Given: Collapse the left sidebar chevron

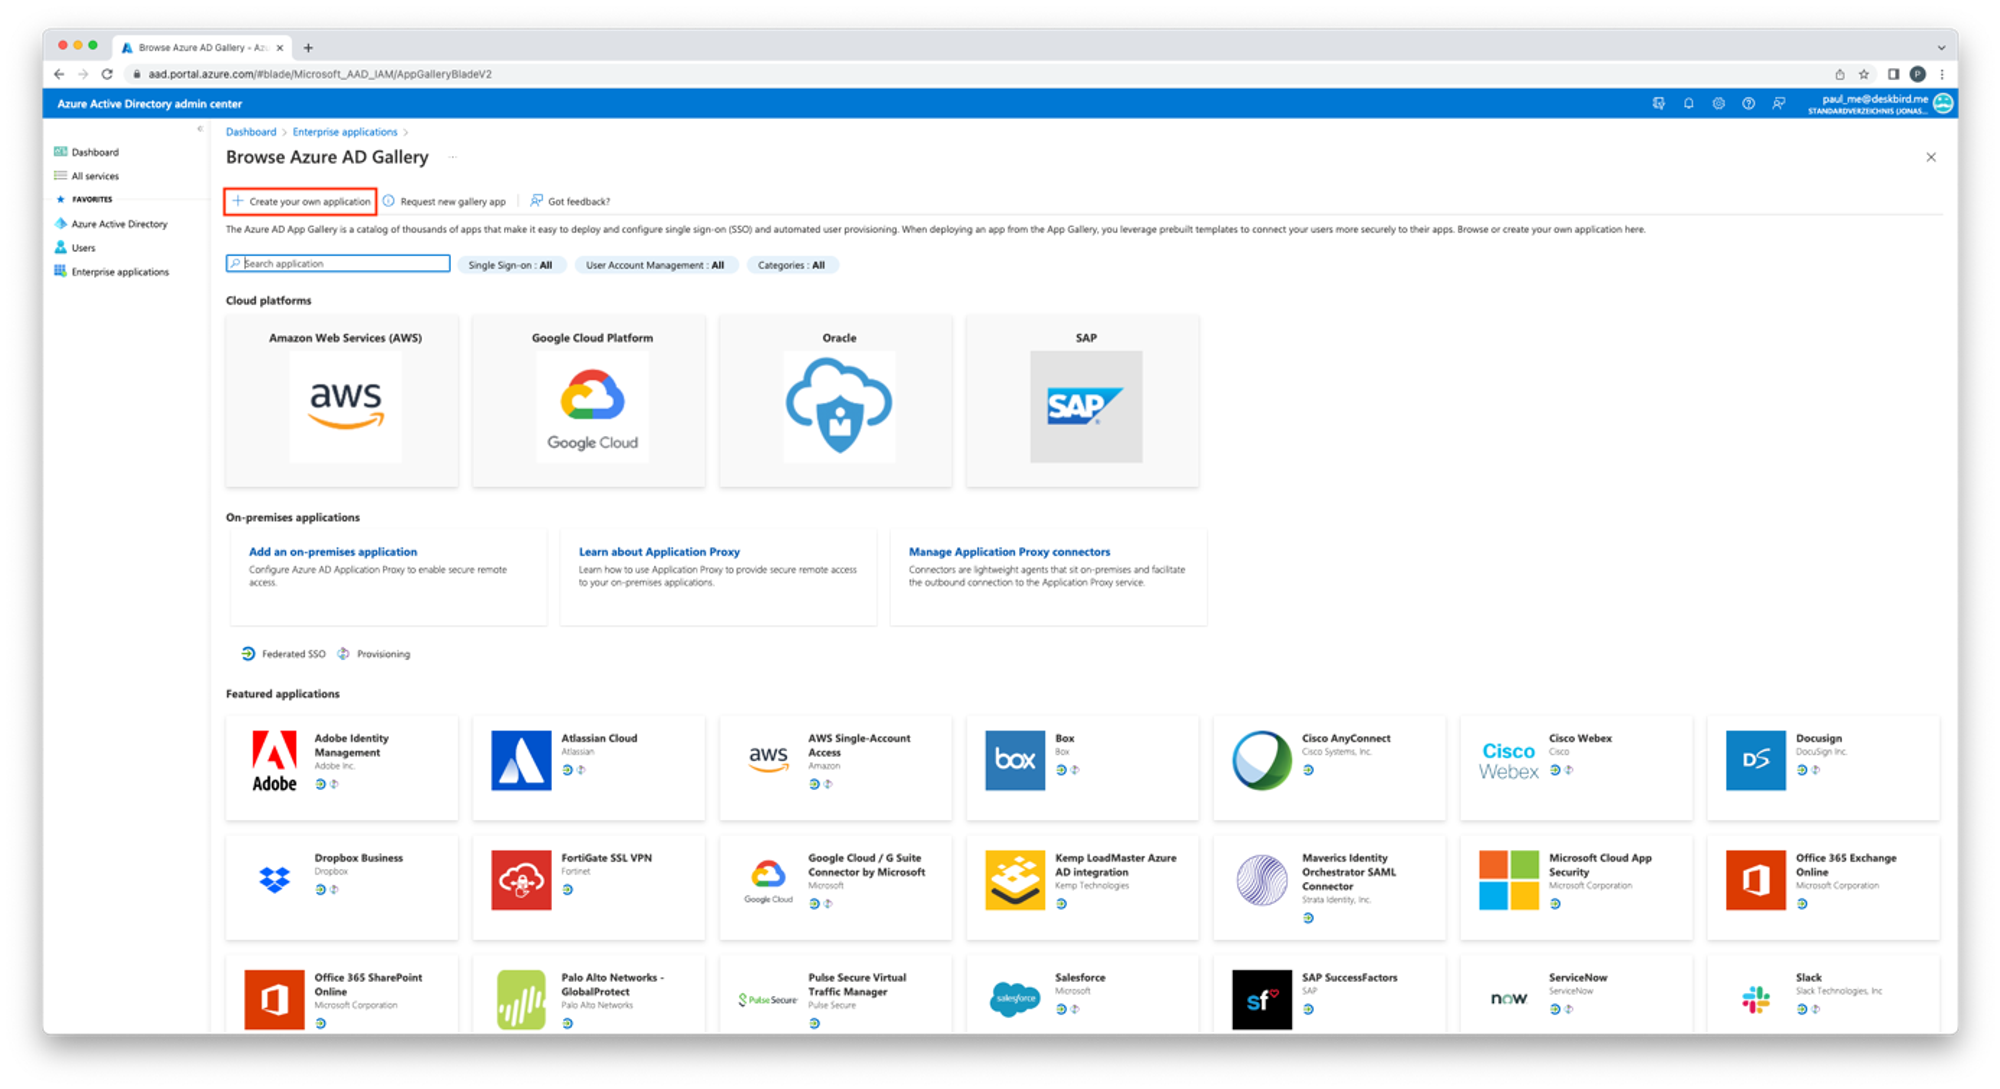Looking at the screenshot, I should click(200, 129).
